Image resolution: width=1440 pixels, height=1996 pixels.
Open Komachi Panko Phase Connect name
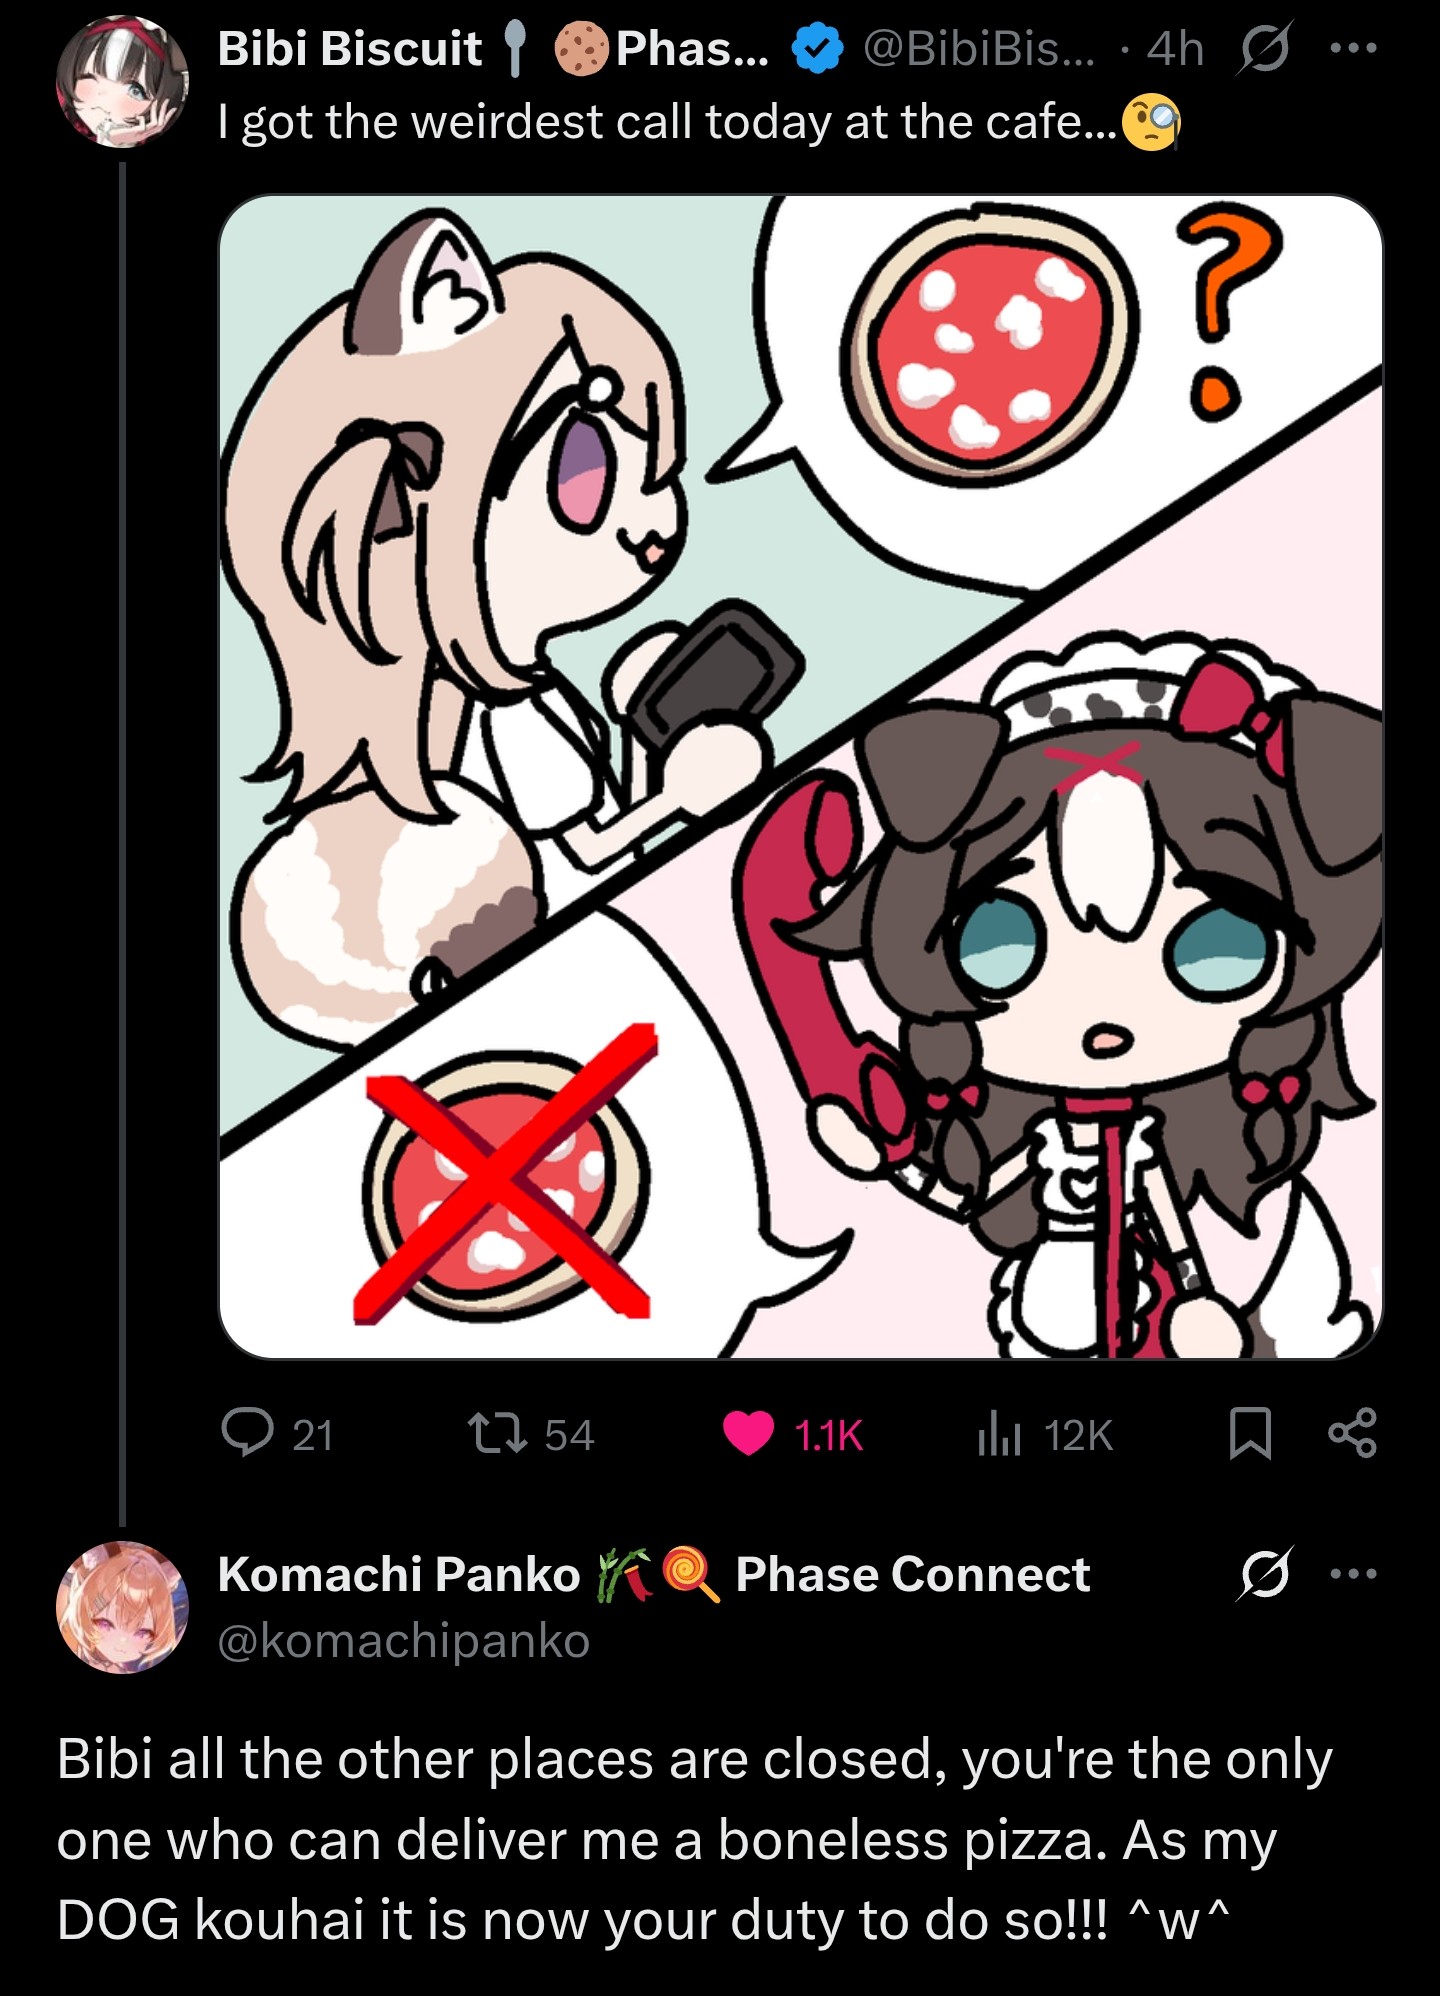(x=653, y=1574)
